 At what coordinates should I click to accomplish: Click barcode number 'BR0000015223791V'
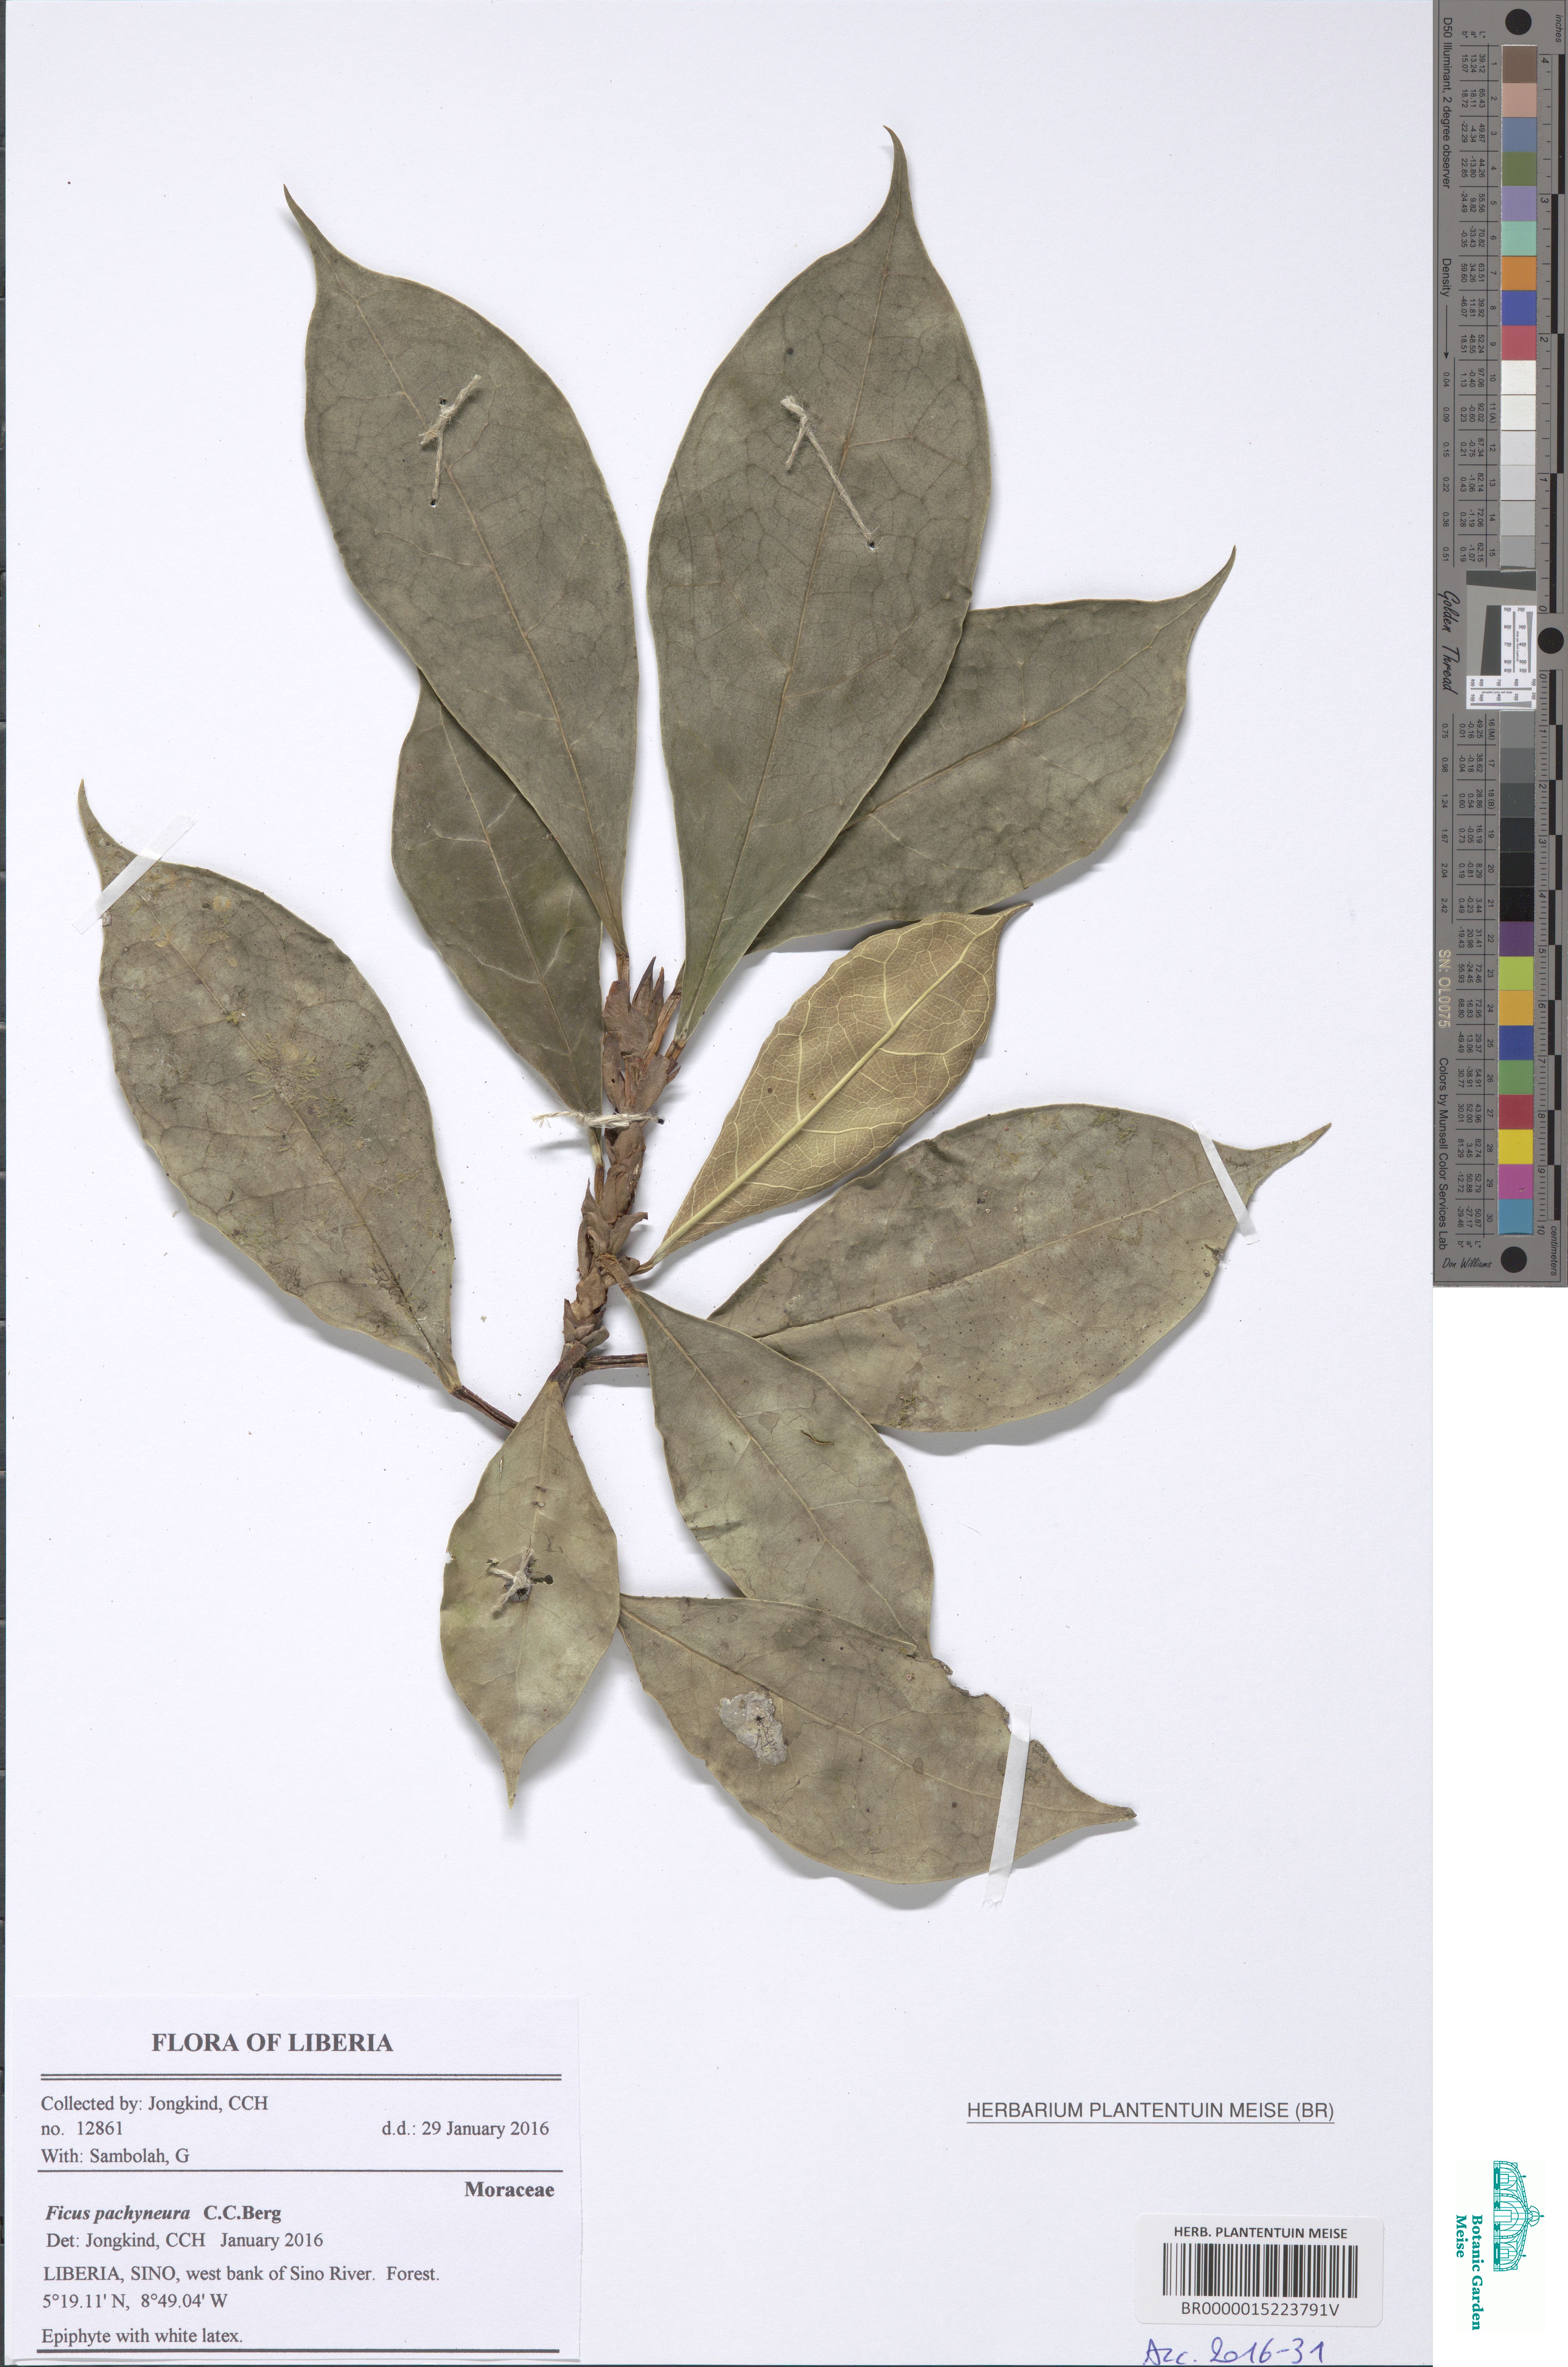[x=1260, y=2310]
